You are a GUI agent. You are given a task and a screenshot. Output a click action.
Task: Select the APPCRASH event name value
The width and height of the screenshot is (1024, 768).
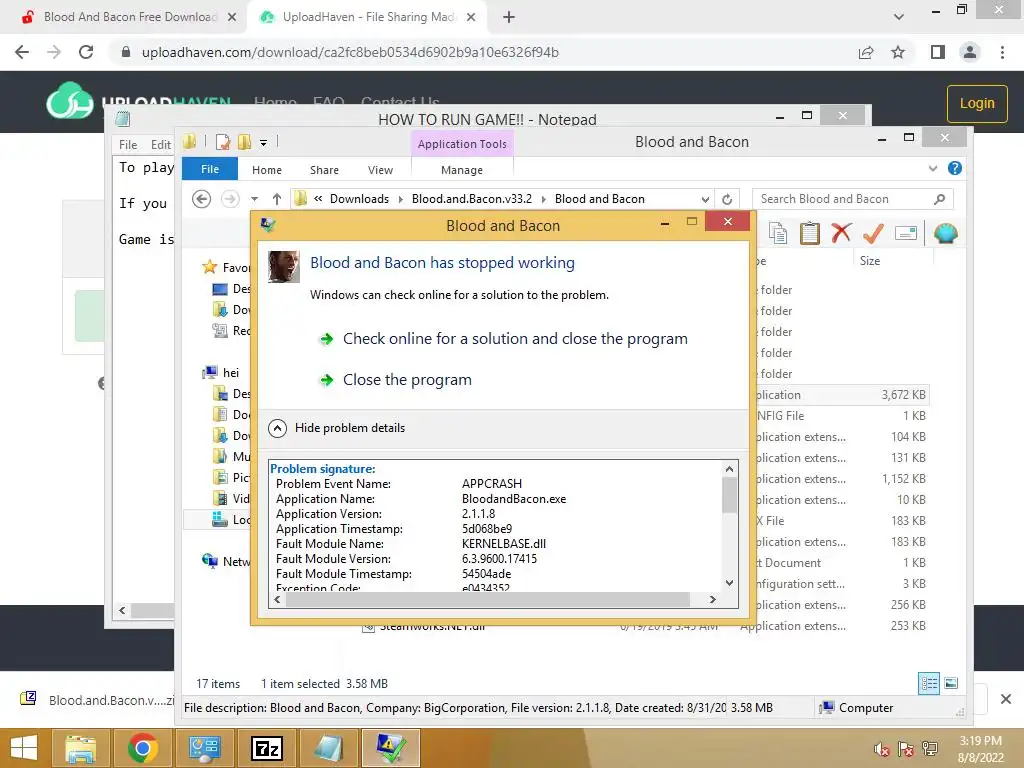492,483
